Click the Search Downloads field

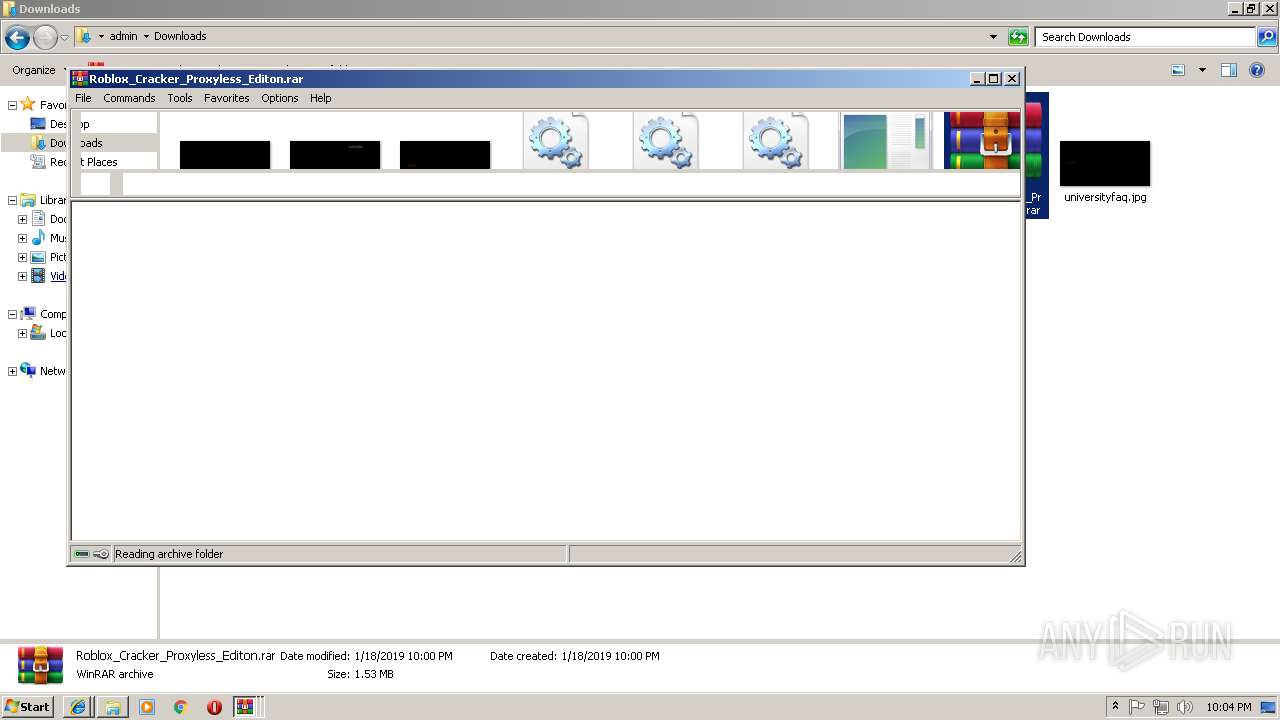1146,37
